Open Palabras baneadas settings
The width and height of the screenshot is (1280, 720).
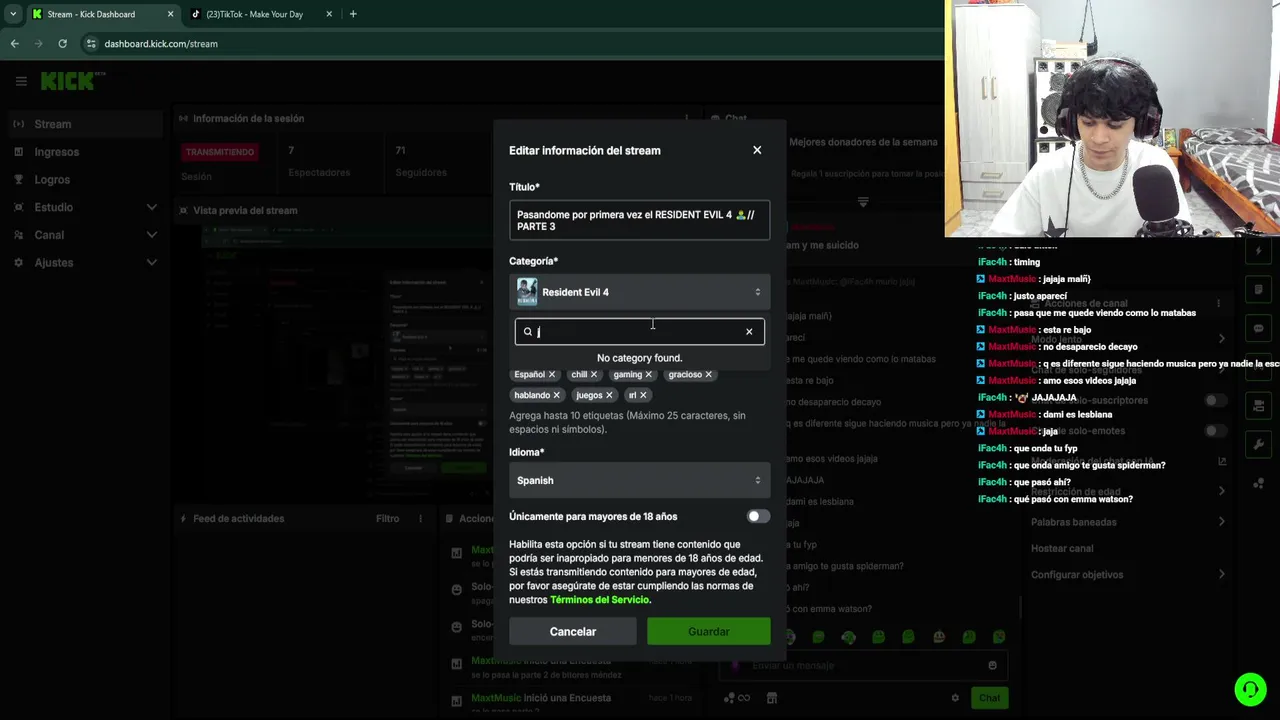1128,522
